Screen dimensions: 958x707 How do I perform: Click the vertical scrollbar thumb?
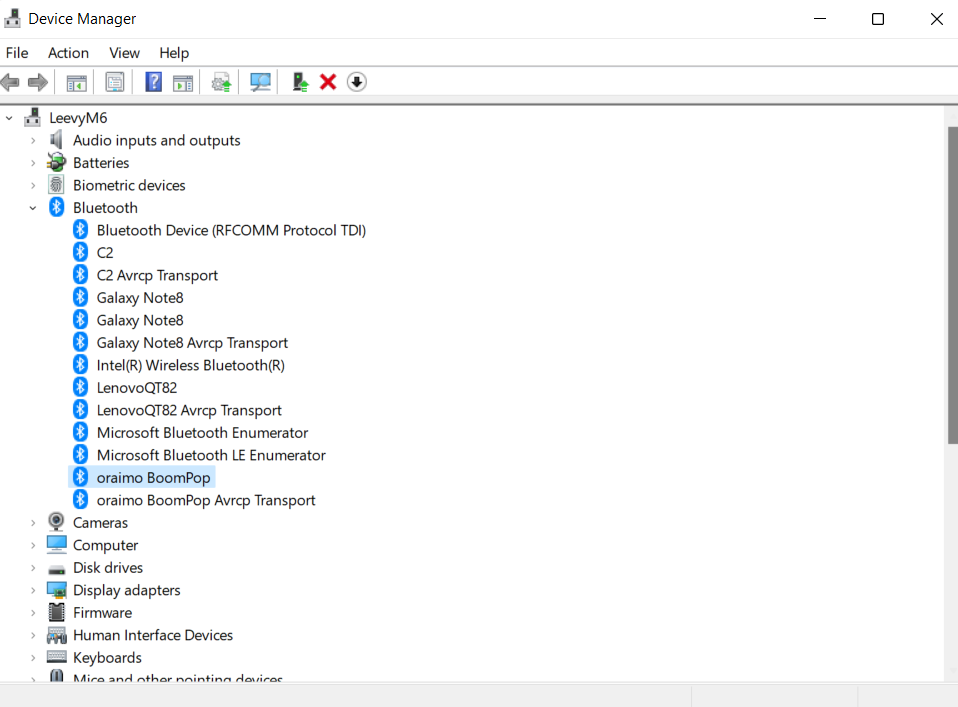pyautogui.click(x=953, y=285)
